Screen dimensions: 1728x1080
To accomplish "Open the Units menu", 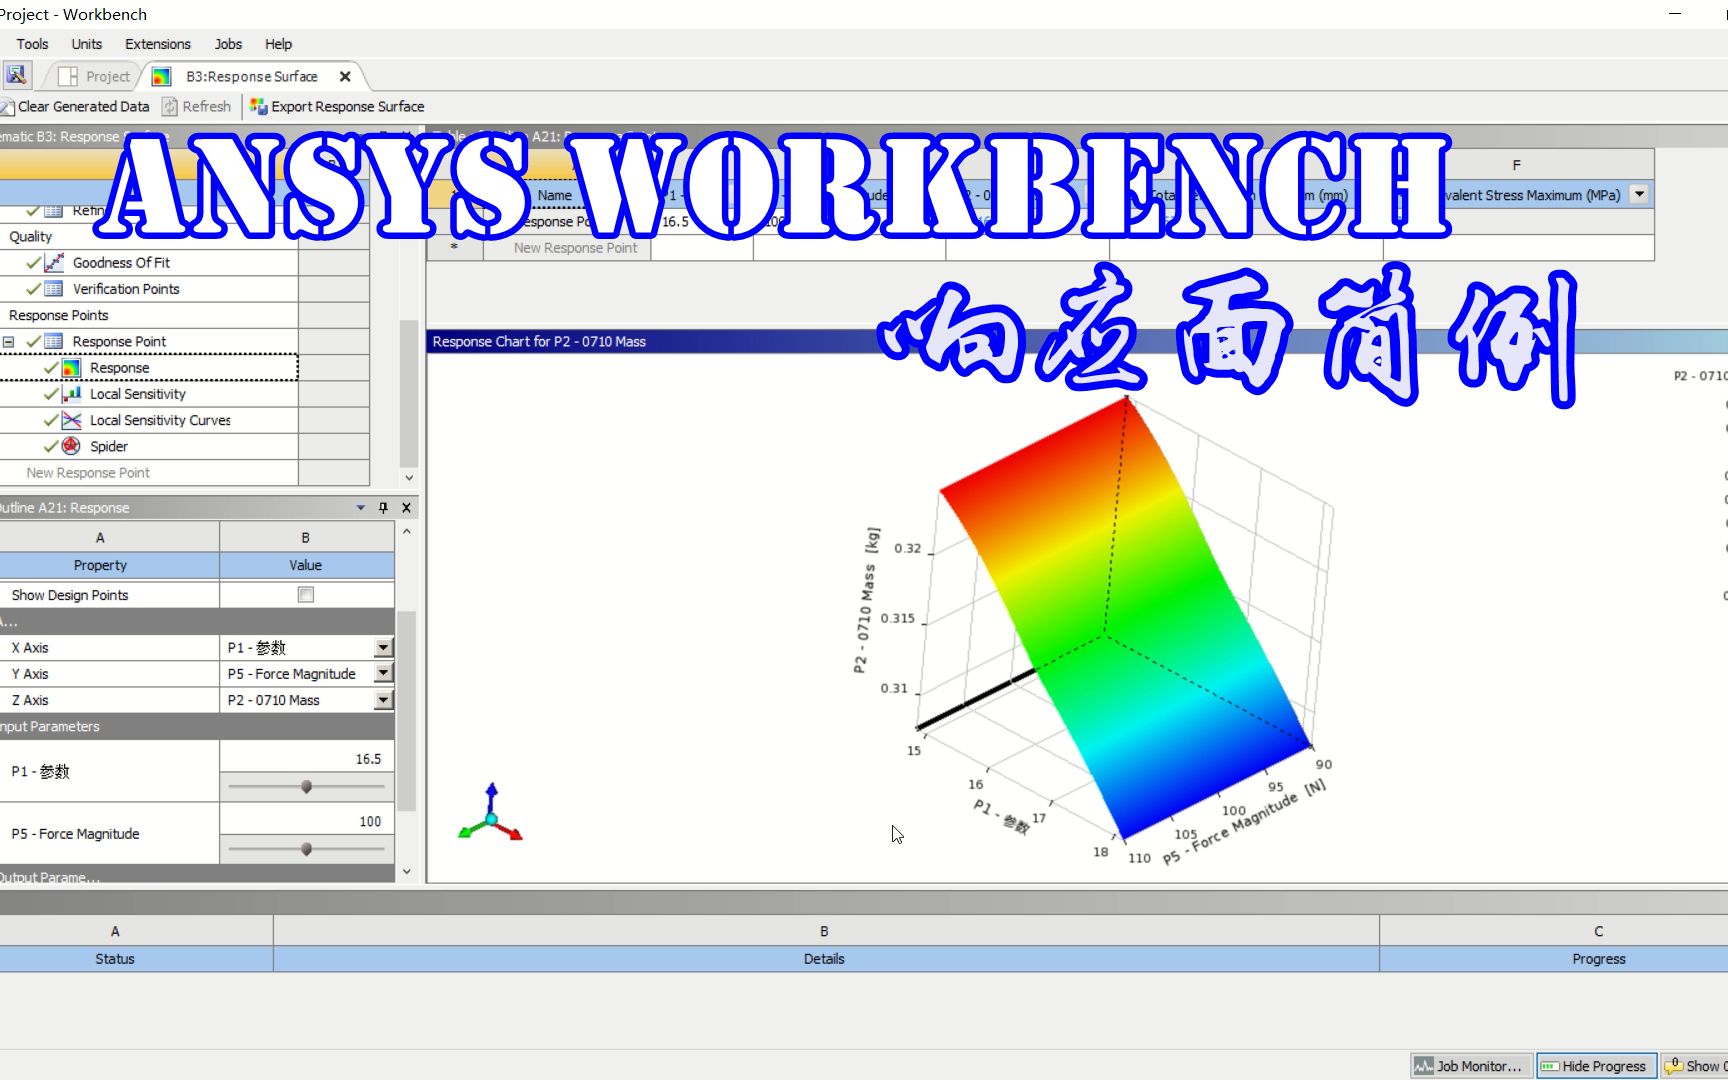I will click(87, 44).
